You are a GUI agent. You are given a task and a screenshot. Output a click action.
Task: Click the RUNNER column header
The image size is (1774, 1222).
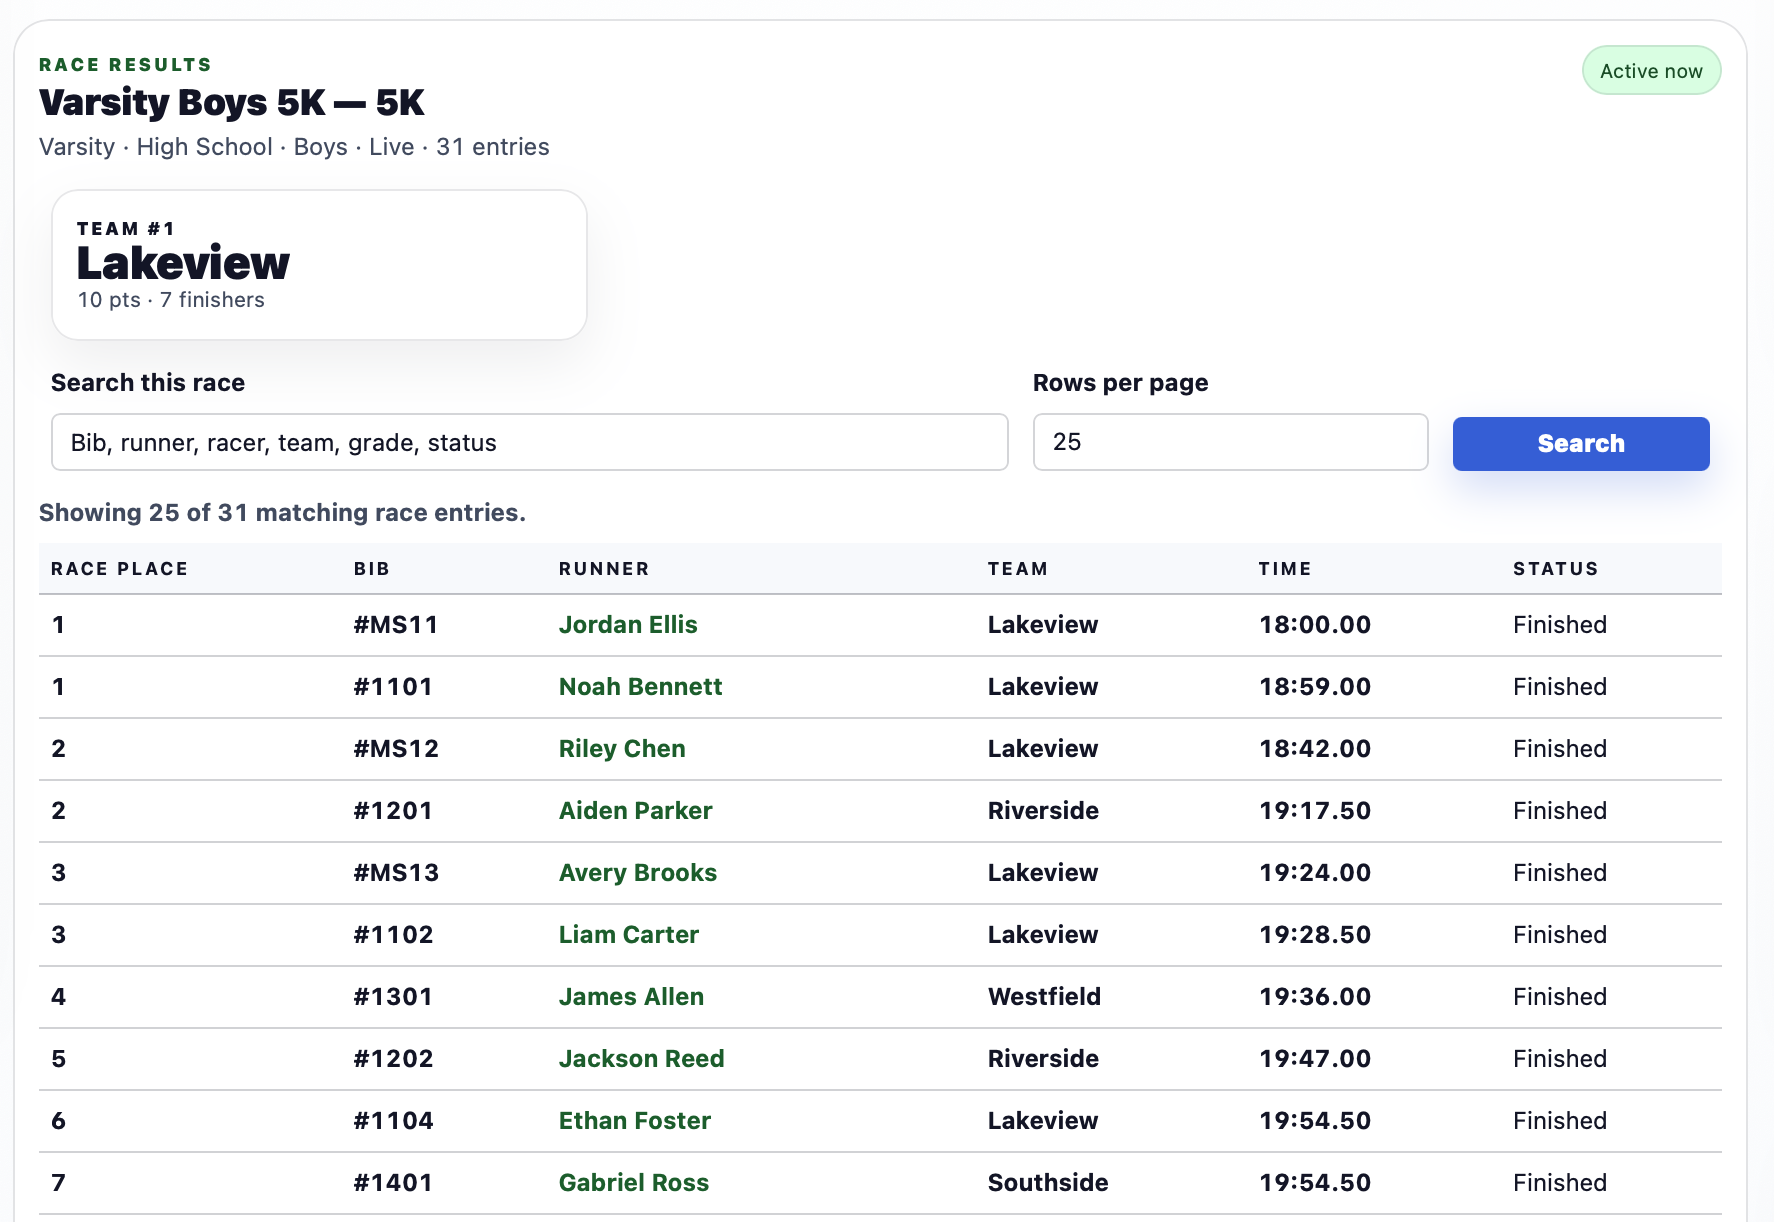(604, 569)
